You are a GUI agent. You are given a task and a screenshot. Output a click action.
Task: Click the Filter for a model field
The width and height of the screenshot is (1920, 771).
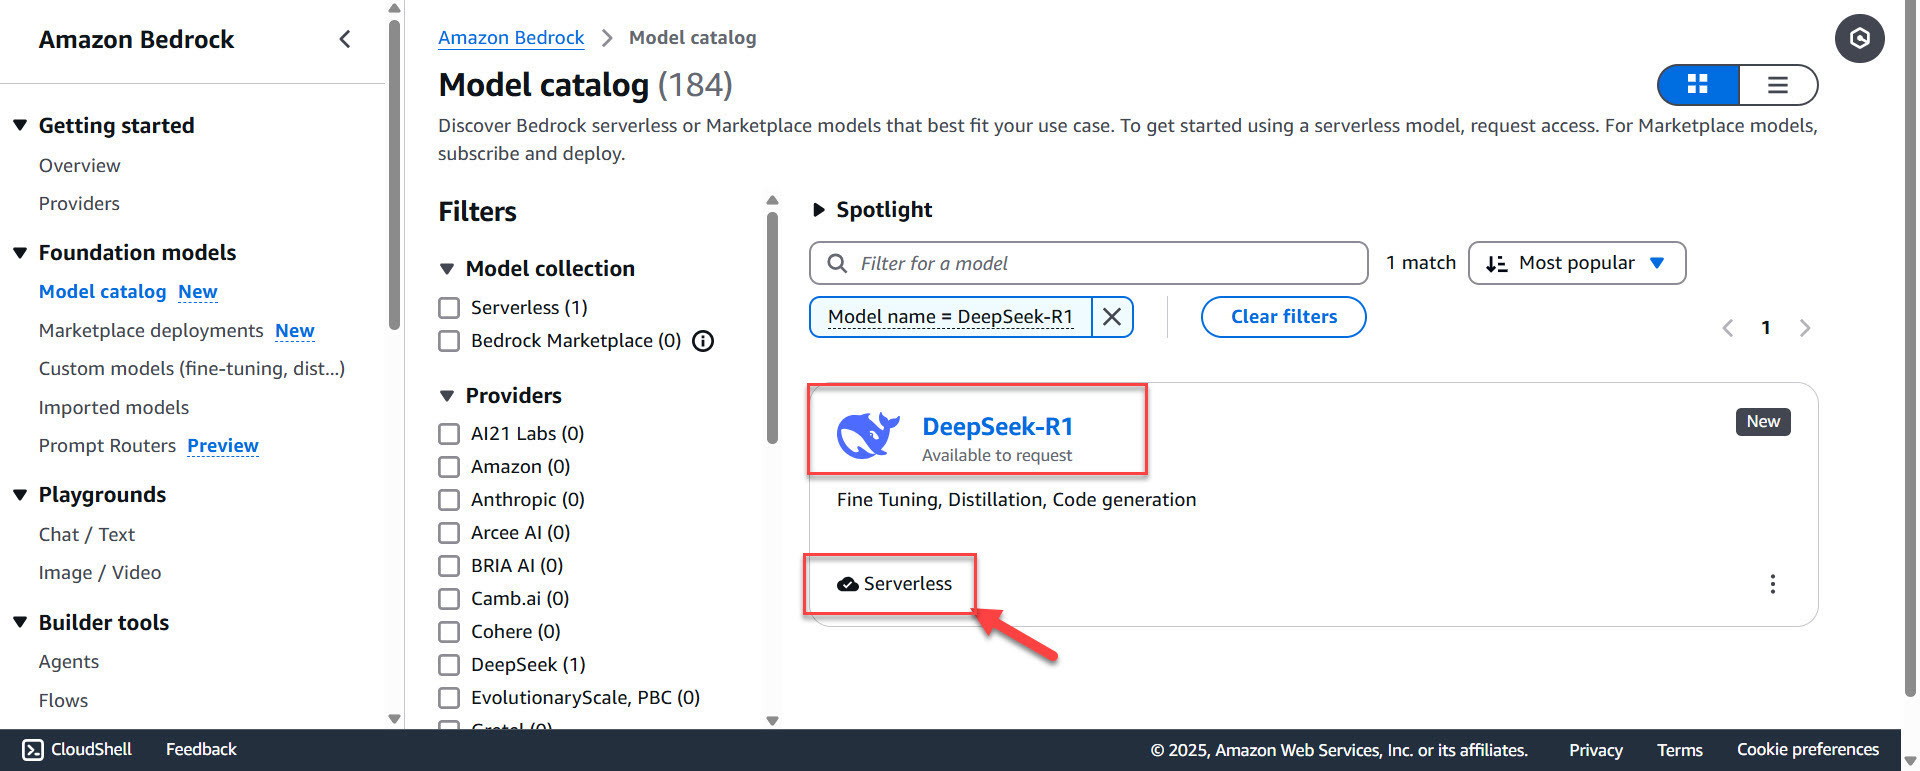(x=1088, y=263)
